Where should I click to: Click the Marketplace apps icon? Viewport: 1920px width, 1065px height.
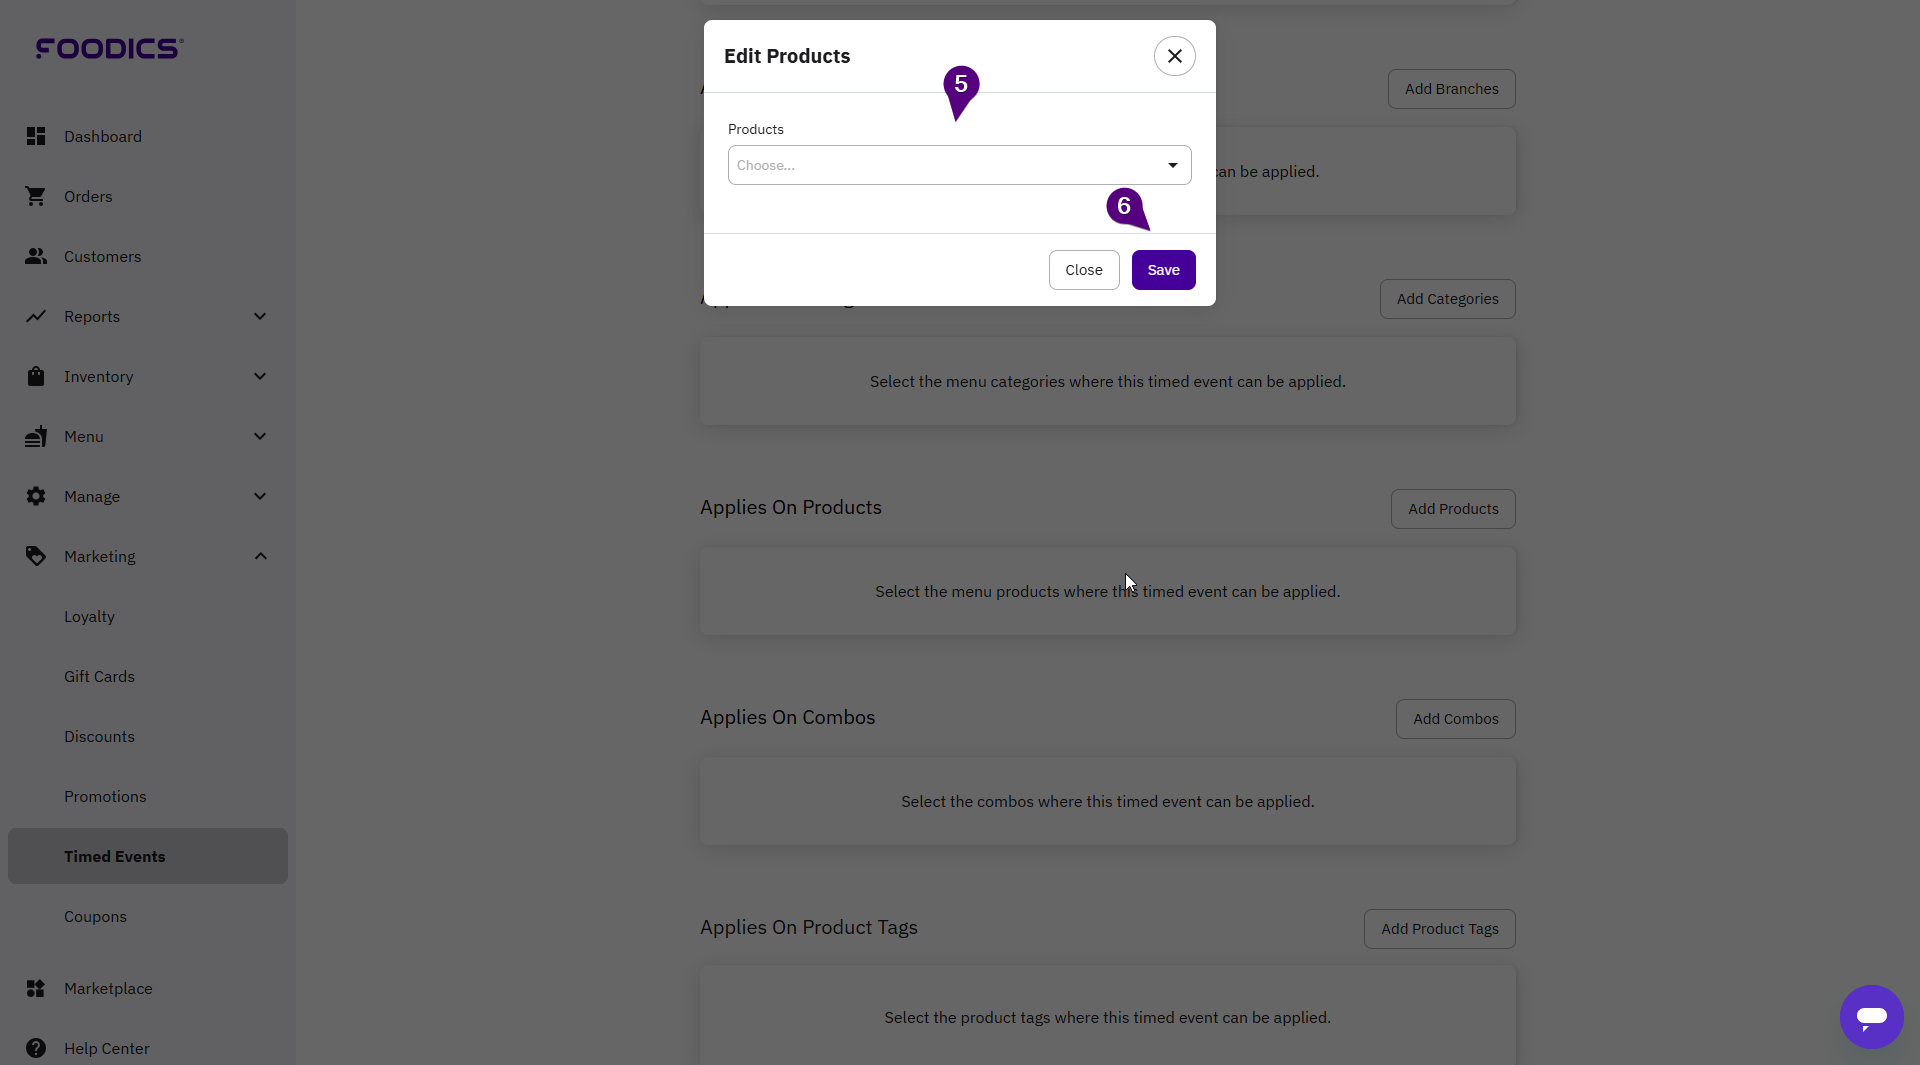tap(36, 988)
